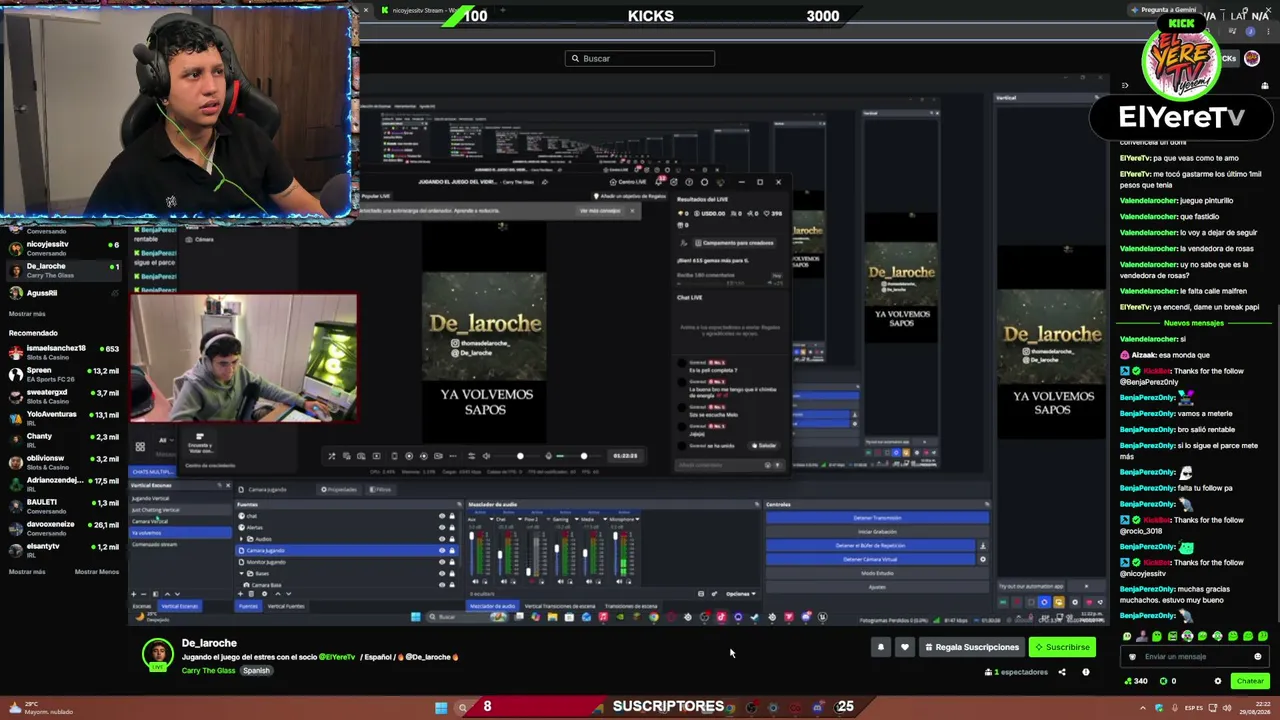Click Regala Suscripciones
Viewport: 1280px width, 720px height.
[971, 647]
